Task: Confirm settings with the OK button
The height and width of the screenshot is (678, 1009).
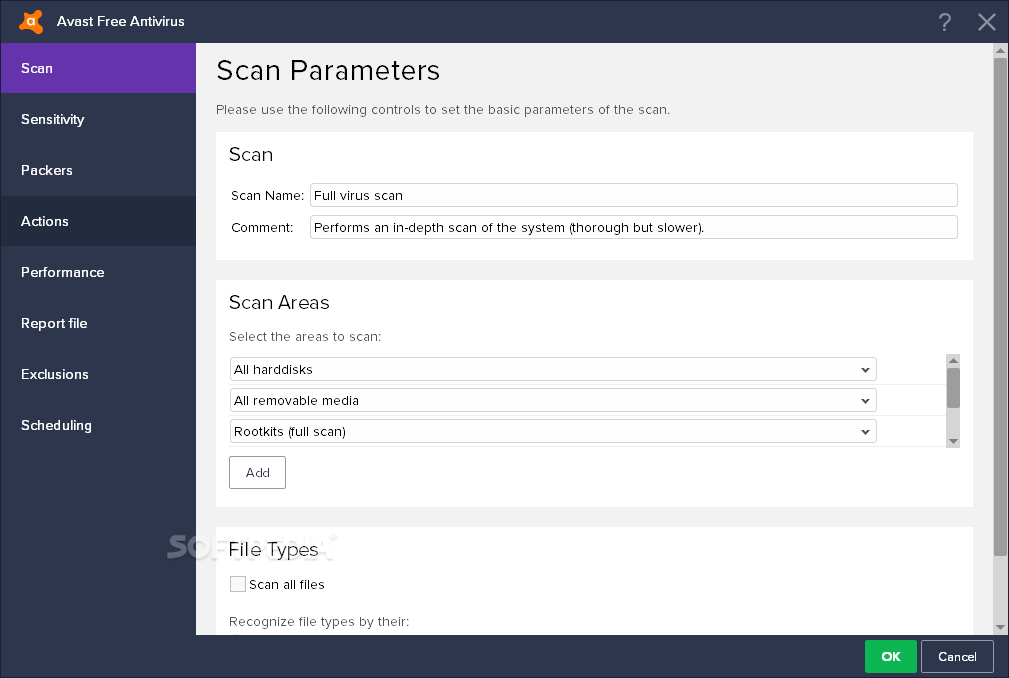Action: tap(891, 657)
